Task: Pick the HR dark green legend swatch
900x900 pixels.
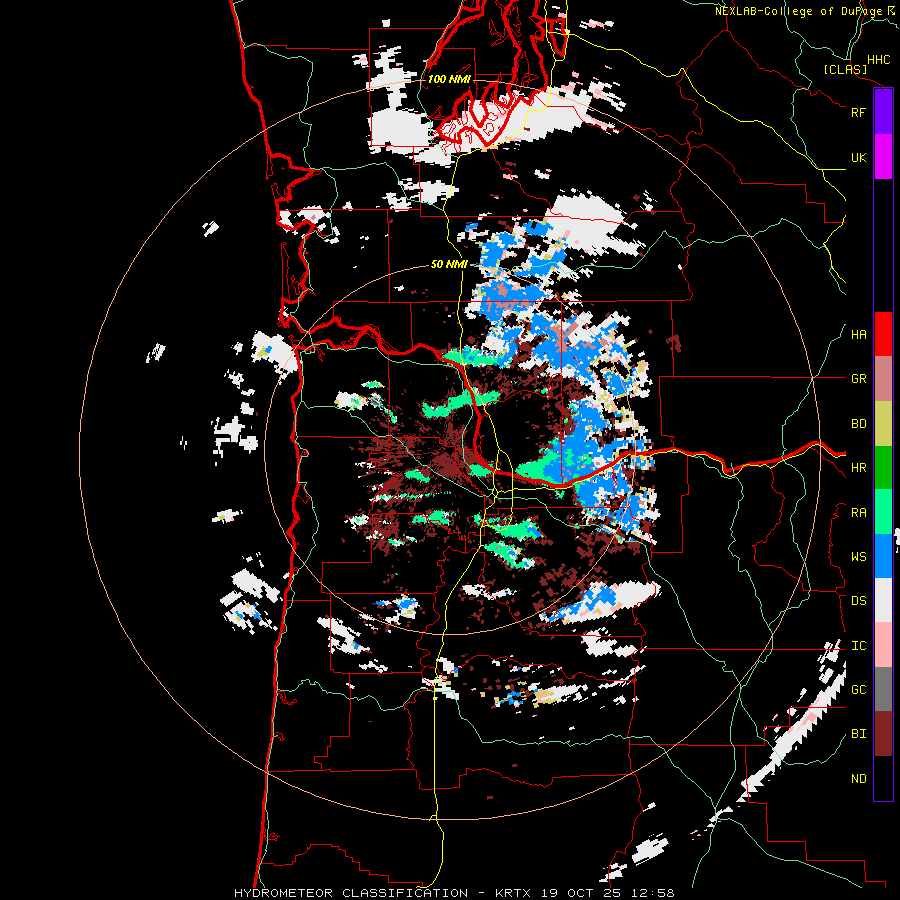Action: tap(883, 468)
